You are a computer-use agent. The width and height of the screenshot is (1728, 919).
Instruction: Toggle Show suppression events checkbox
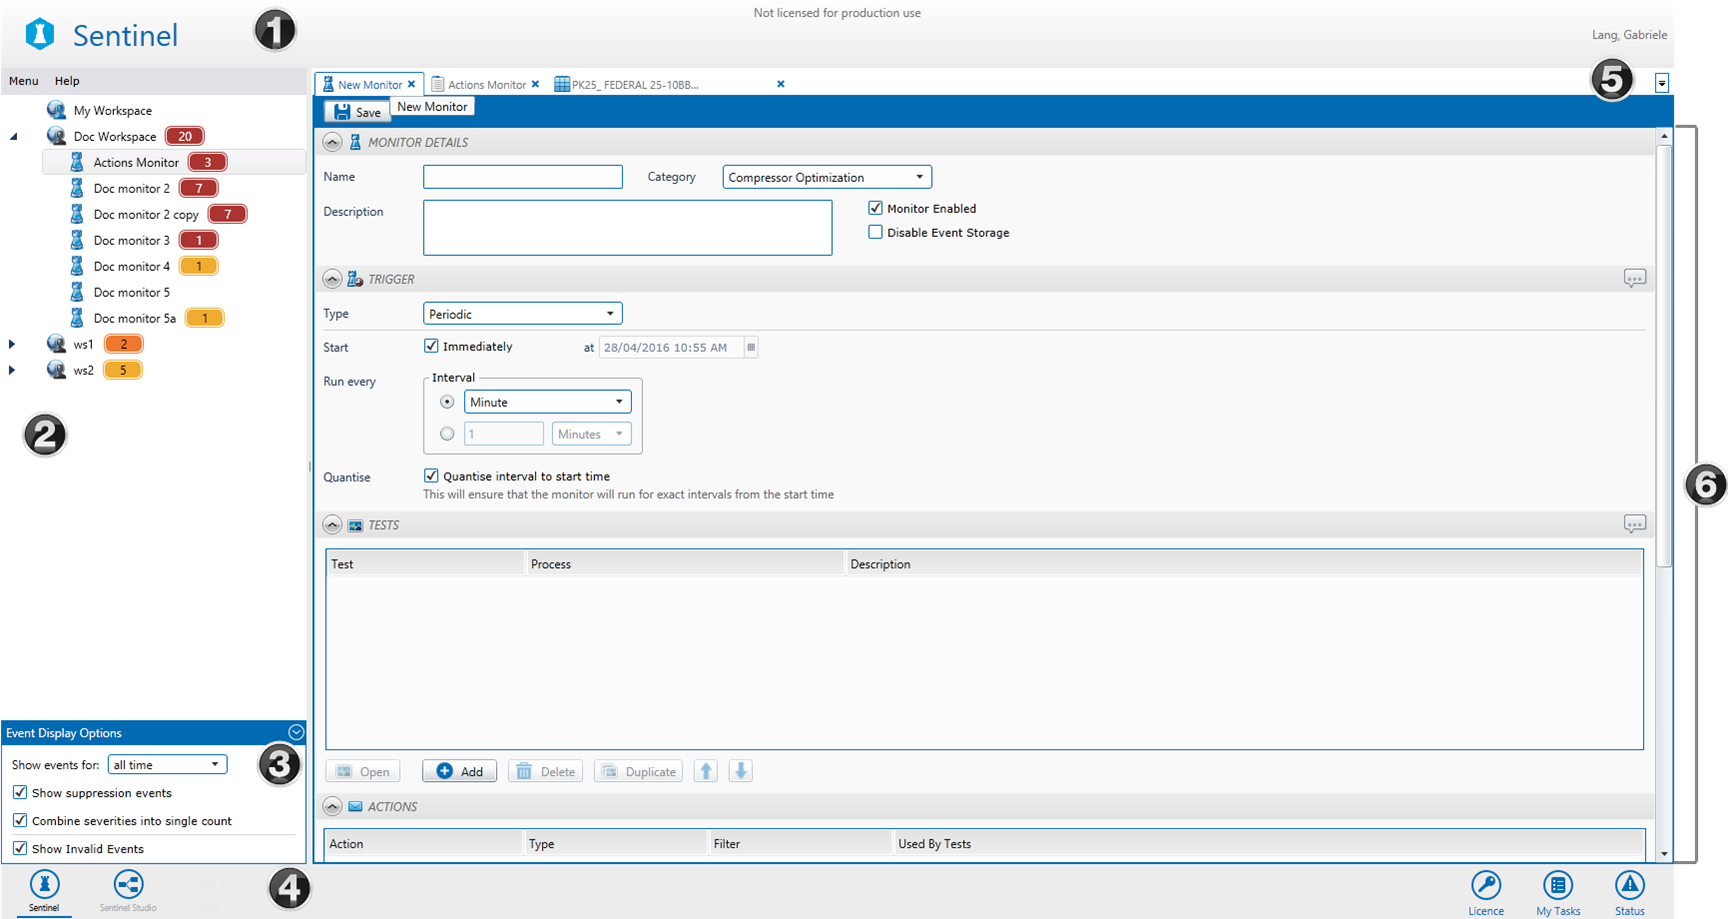click(x=20, y=792)
